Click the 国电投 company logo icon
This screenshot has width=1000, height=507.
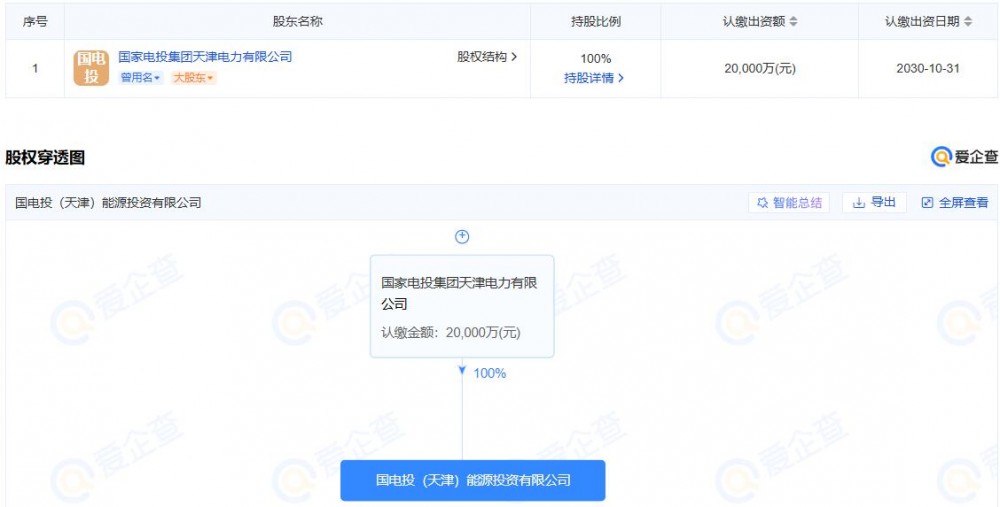(x=91, y=68)
